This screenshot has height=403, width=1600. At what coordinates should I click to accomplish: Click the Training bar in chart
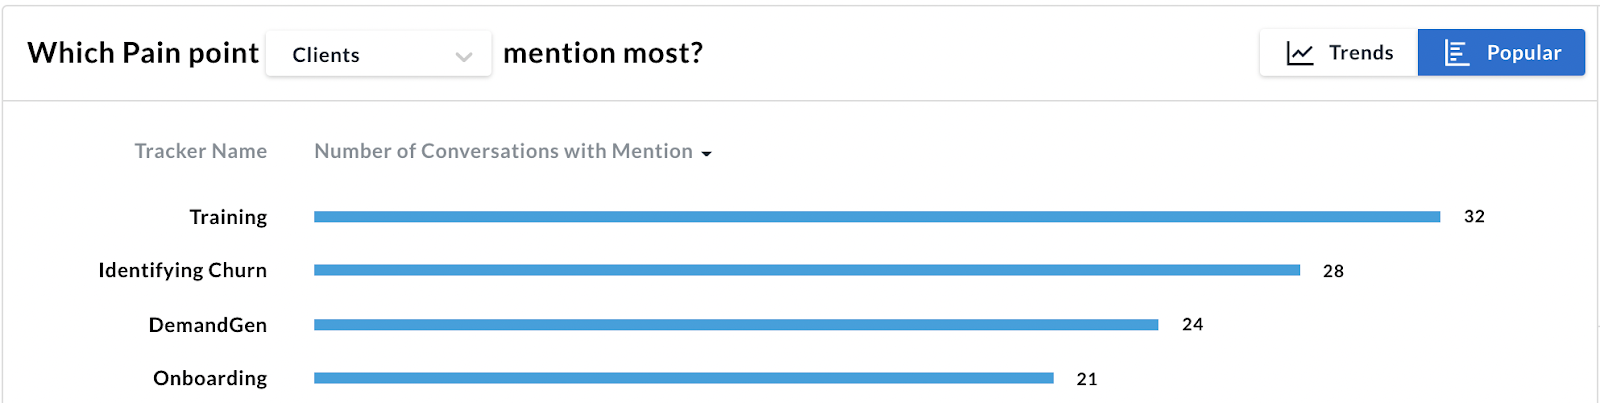[x=876, y=217]
